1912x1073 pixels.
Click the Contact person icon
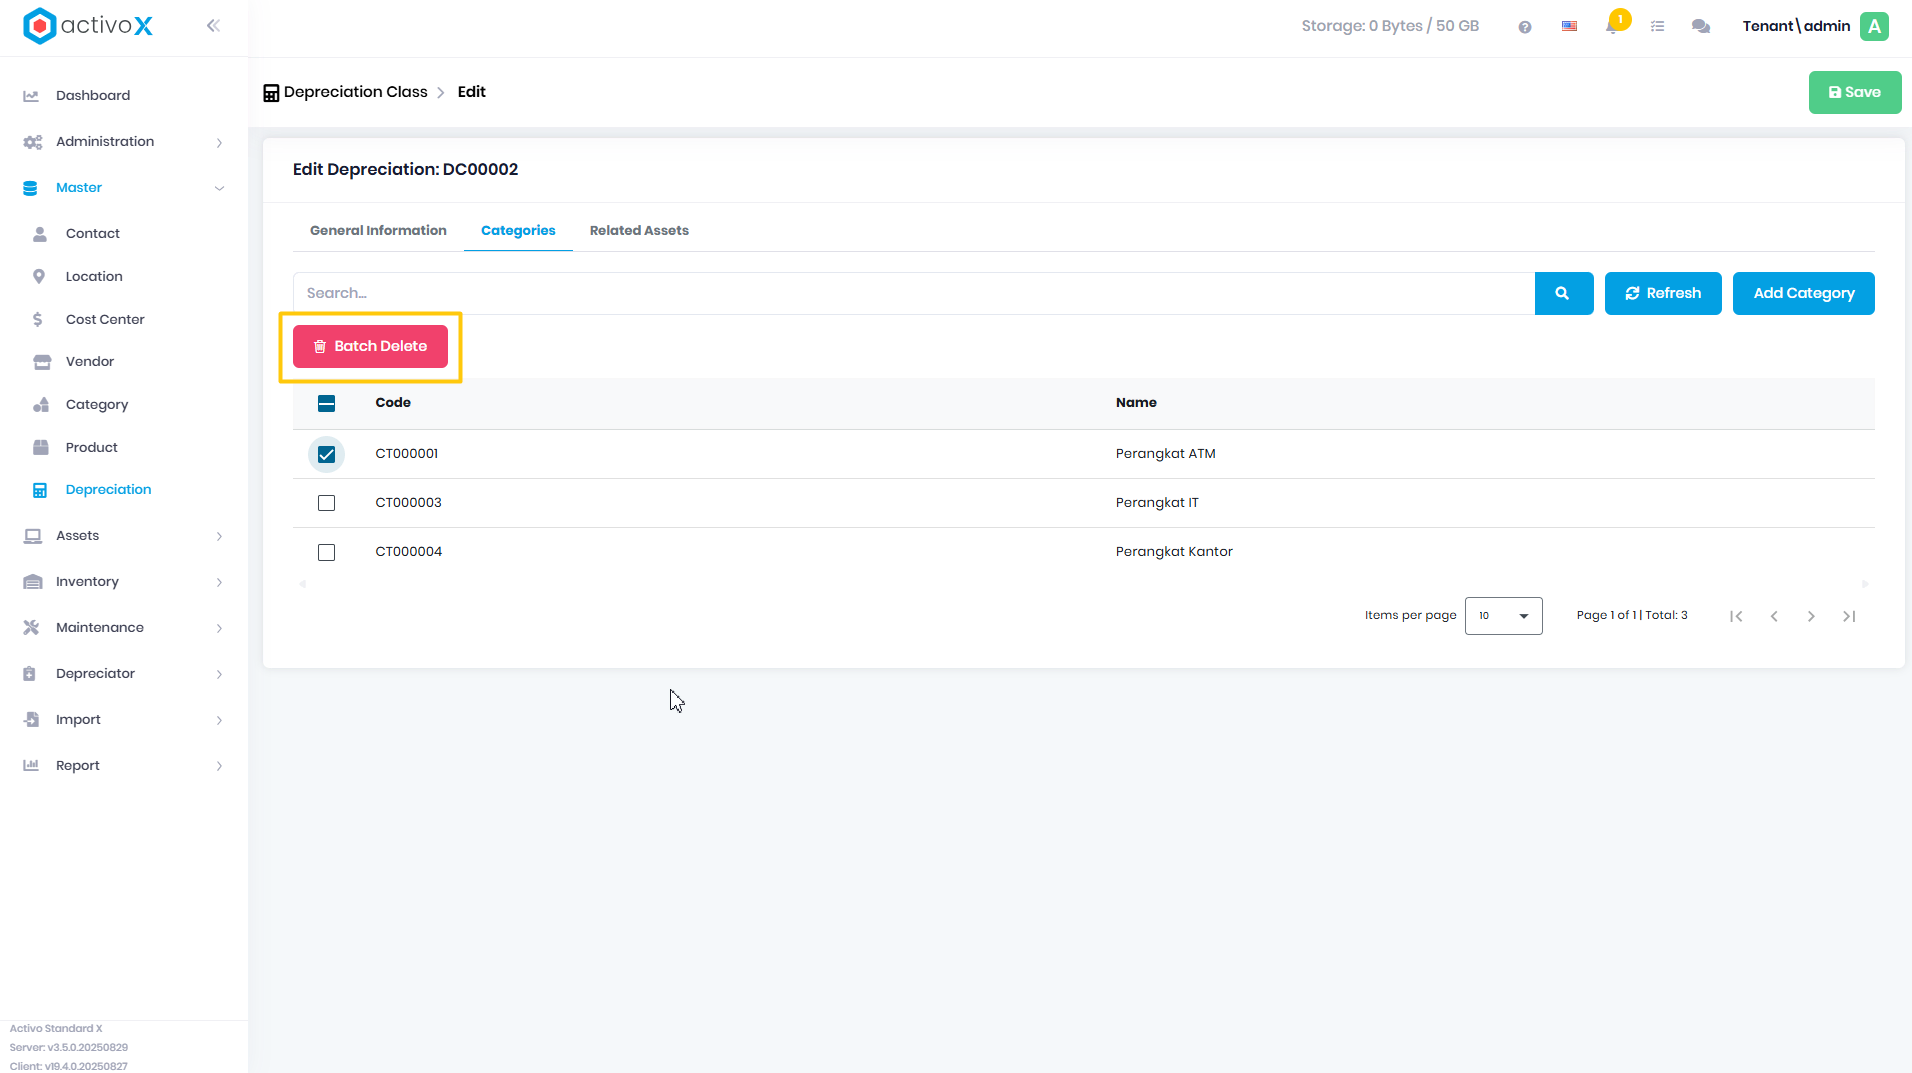click(x=40, y=234)
